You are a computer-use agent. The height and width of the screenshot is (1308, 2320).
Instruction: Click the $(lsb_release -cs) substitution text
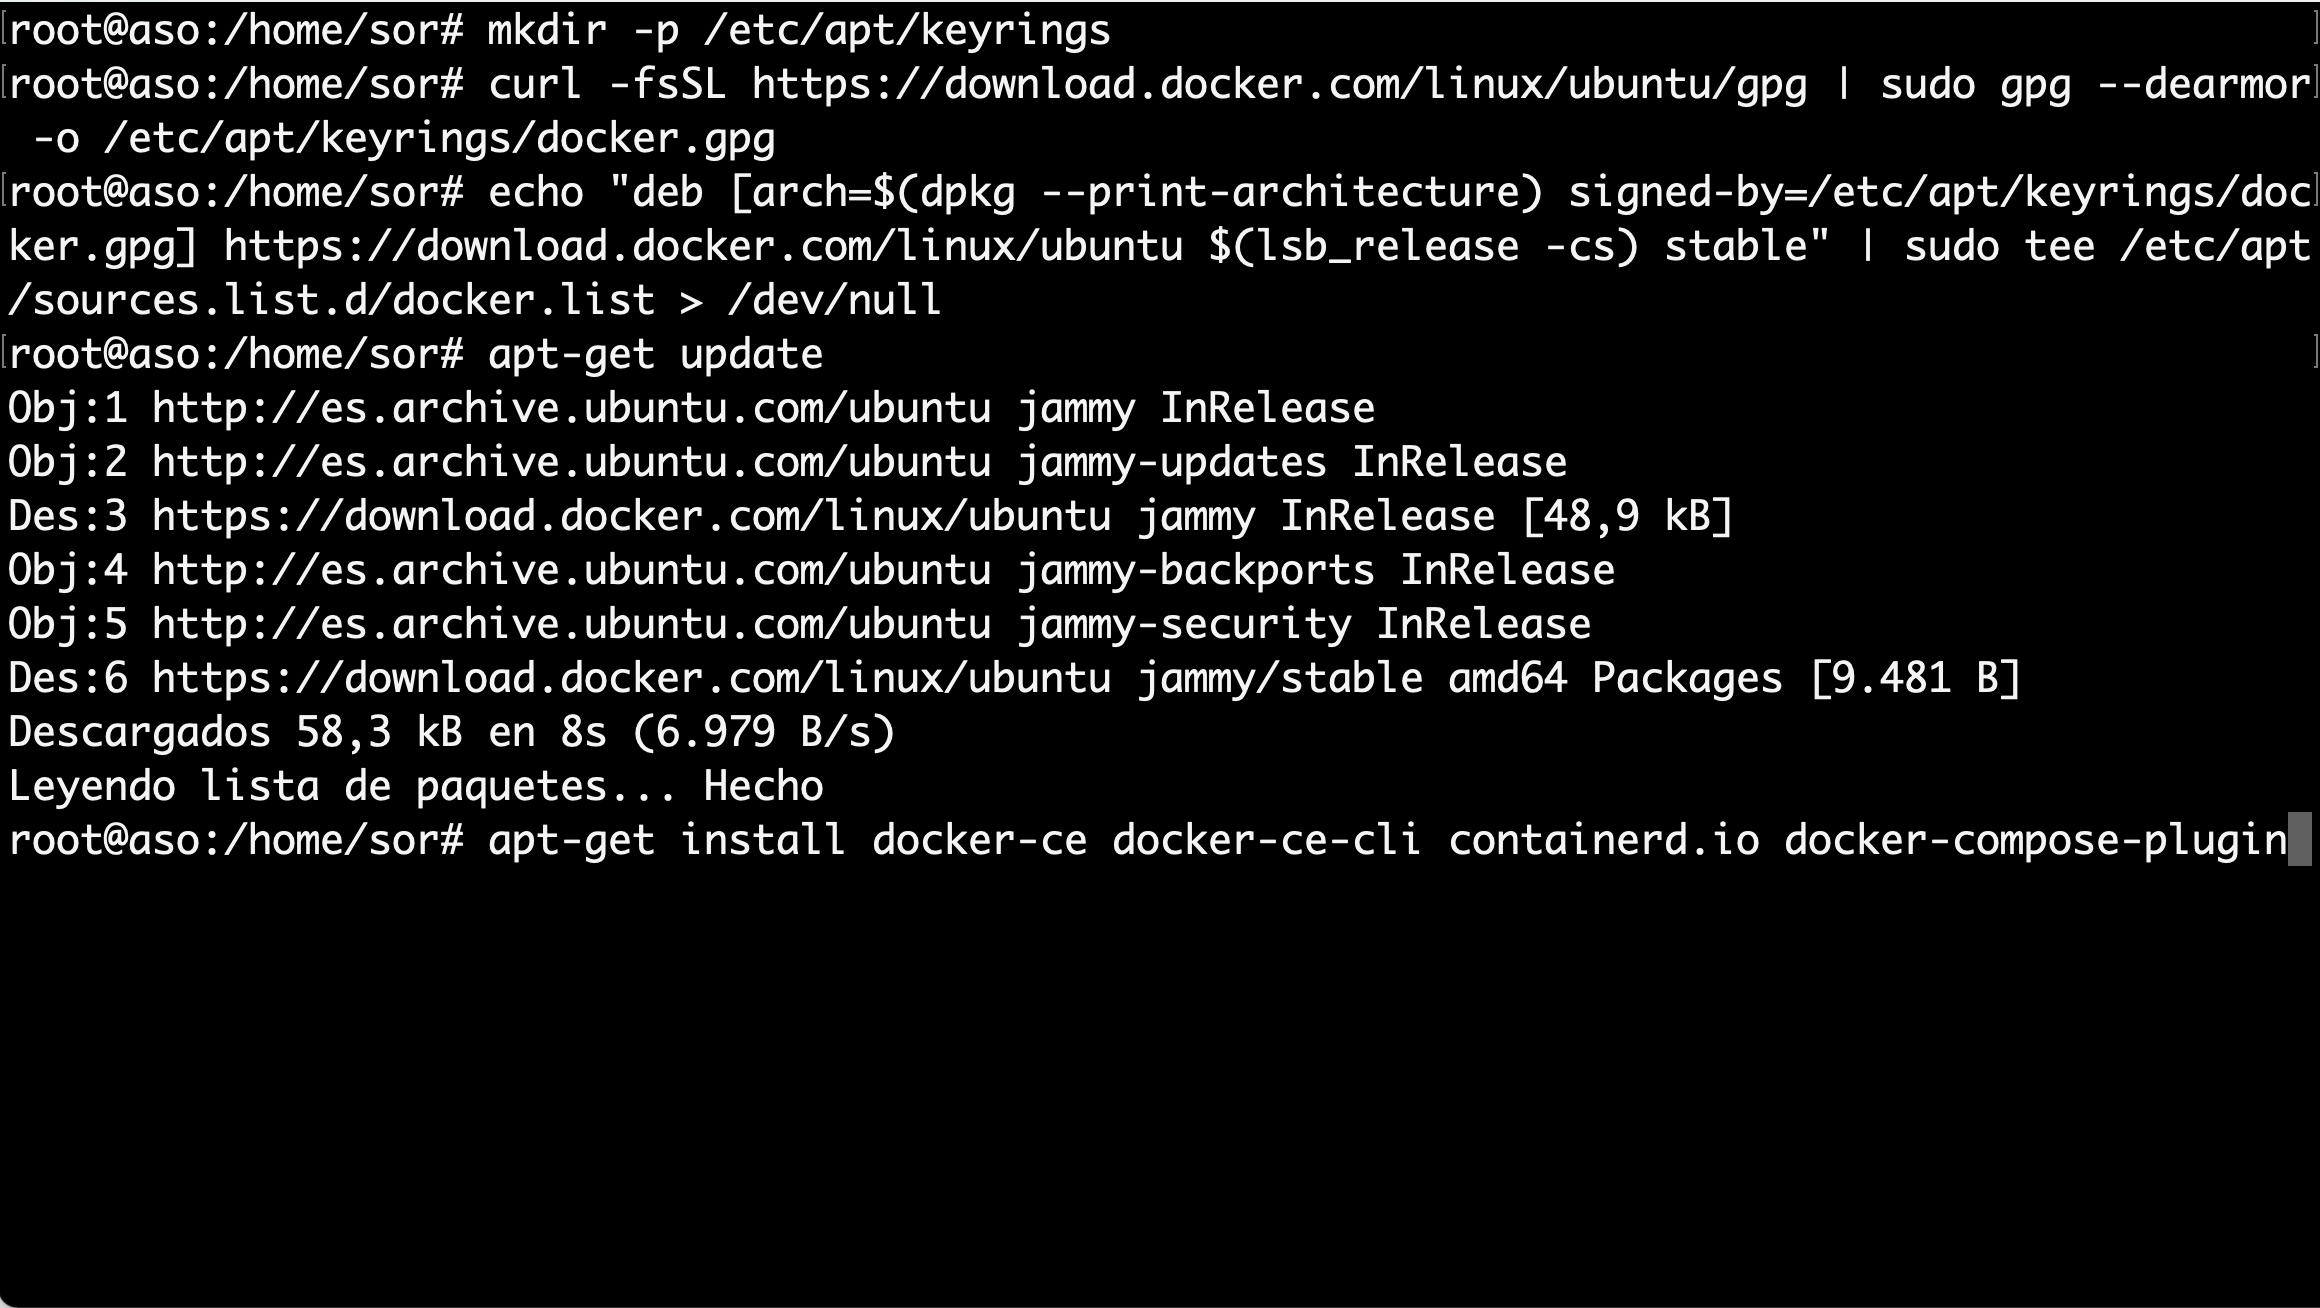pyautogui.click(x=1423, y=246)
